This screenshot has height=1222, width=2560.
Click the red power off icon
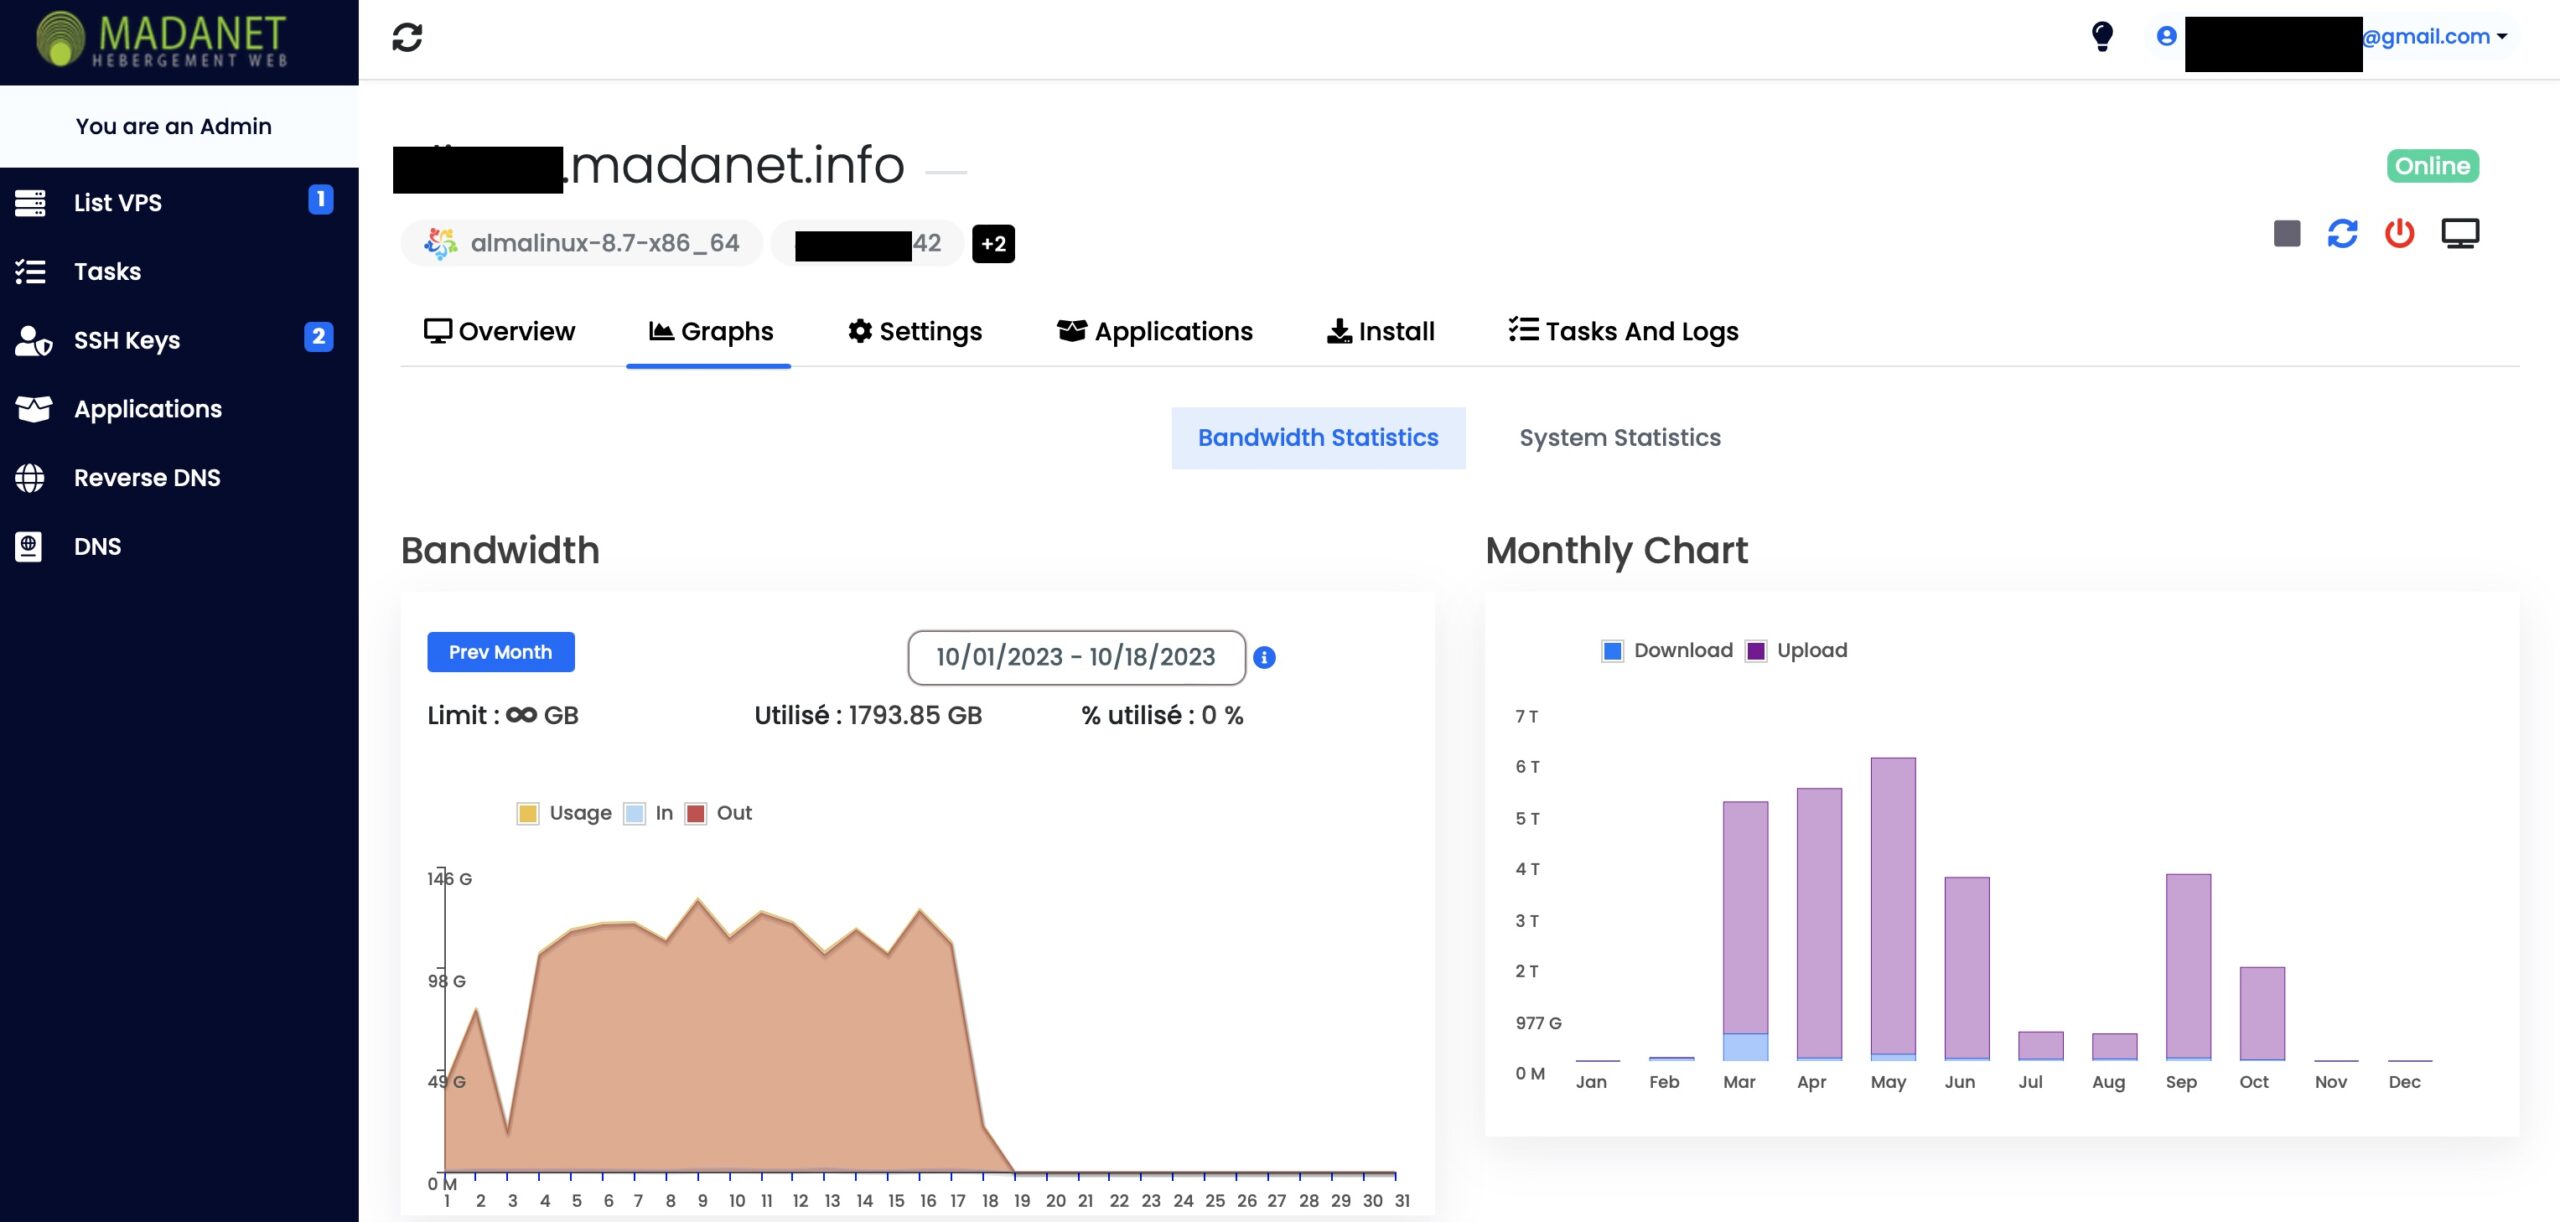click(x=2399, y=234)
